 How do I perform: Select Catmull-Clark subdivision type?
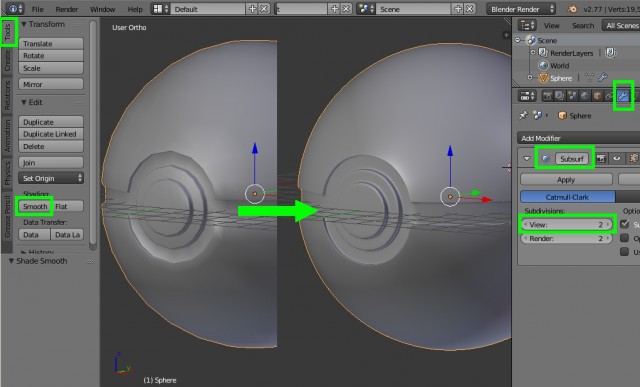tap(567, 197)
